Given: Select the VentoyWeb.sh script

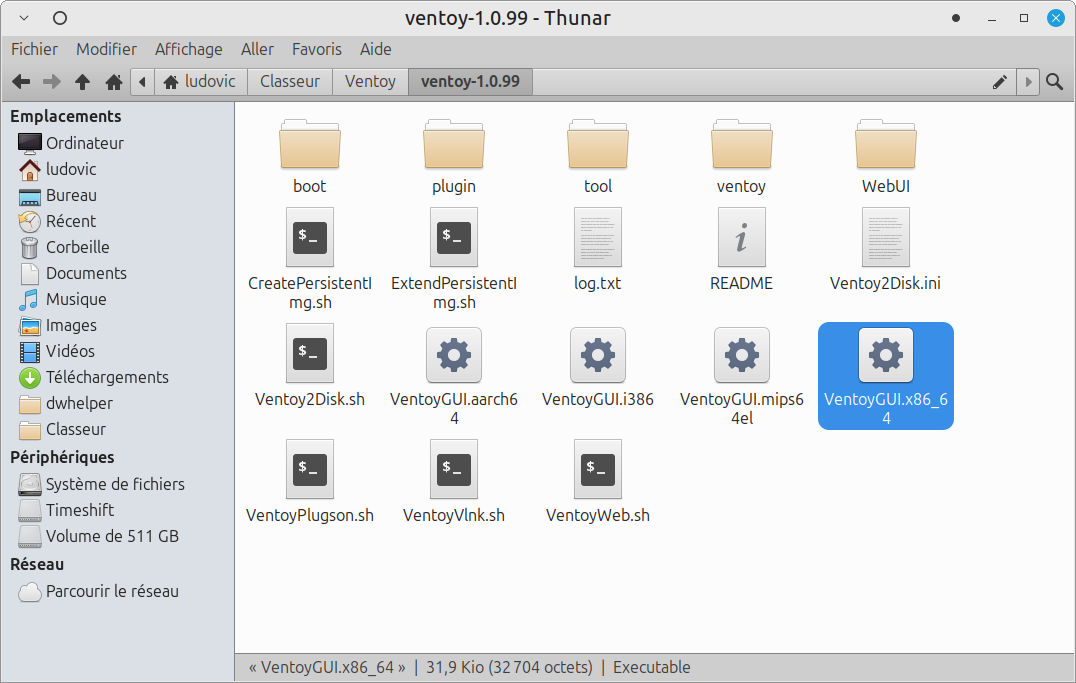Looking at the screenshot, I should click(598, 481).
